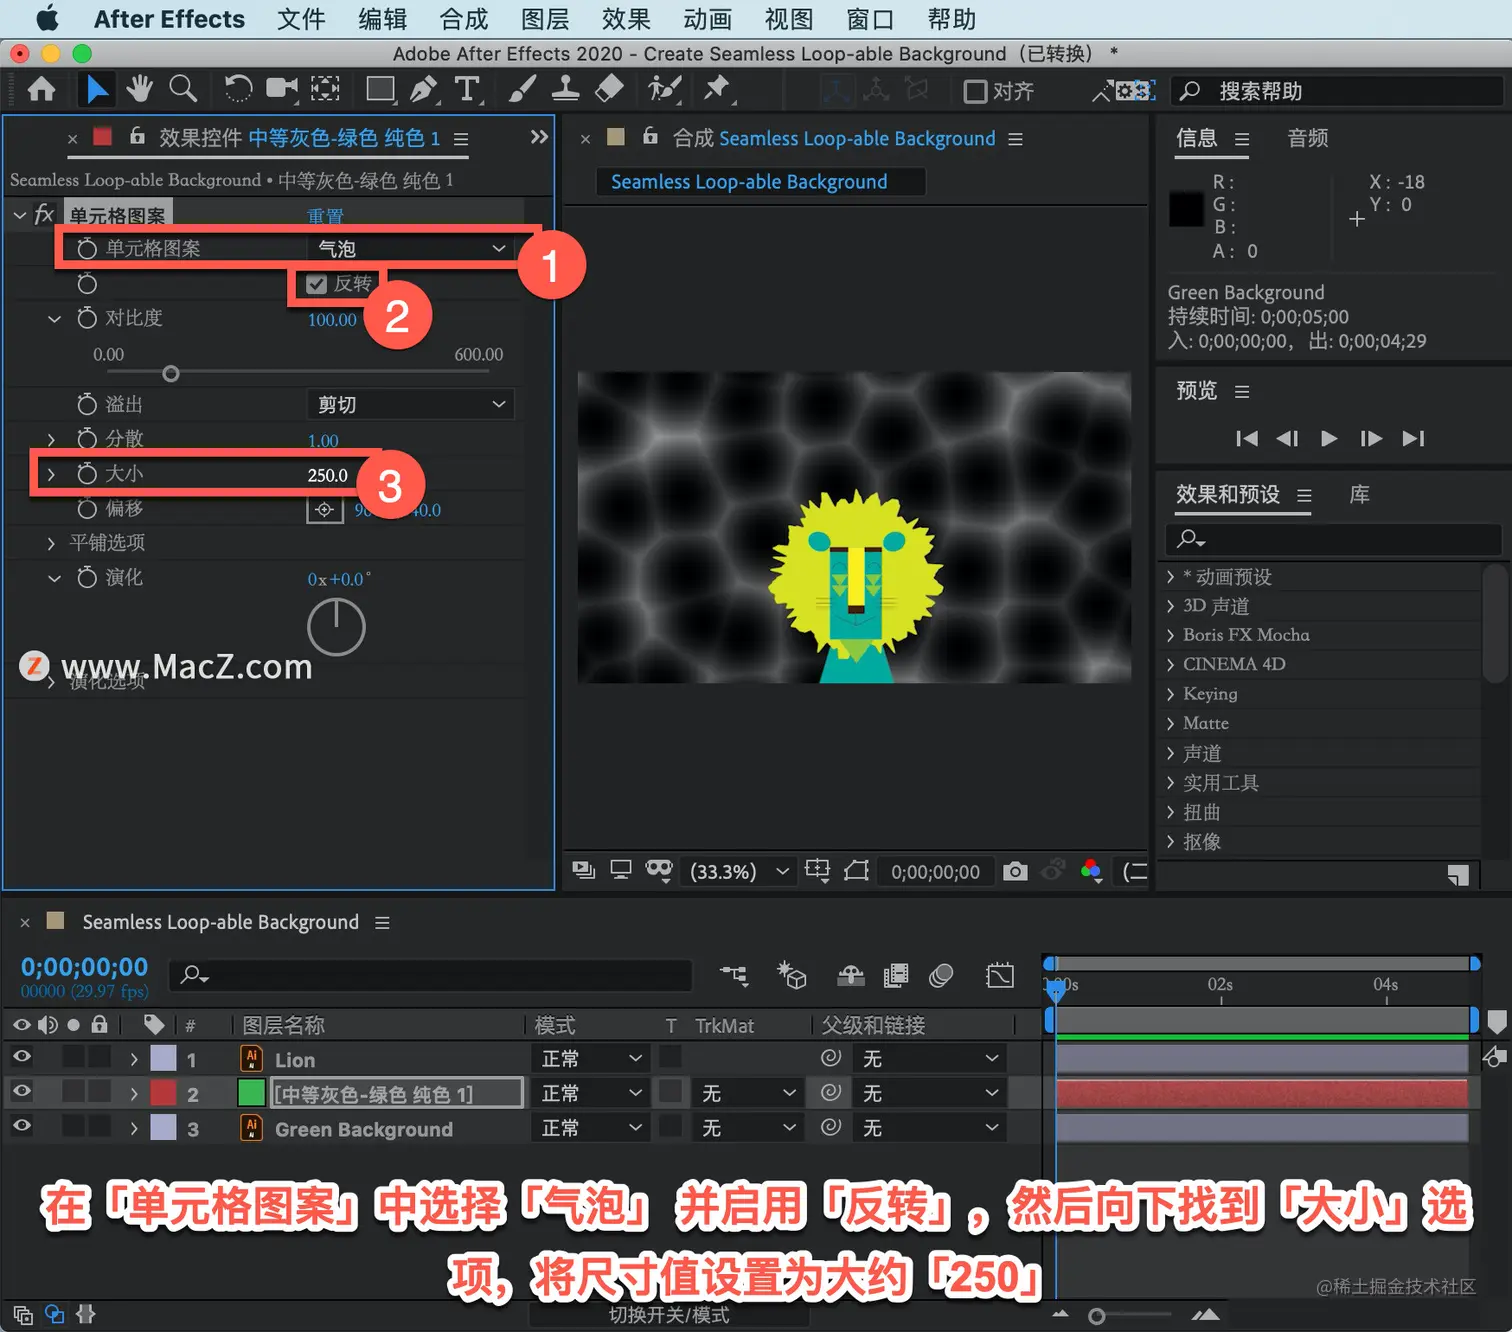Select the Rotation tool
Screen dimensions: 1512x1332
238,90
